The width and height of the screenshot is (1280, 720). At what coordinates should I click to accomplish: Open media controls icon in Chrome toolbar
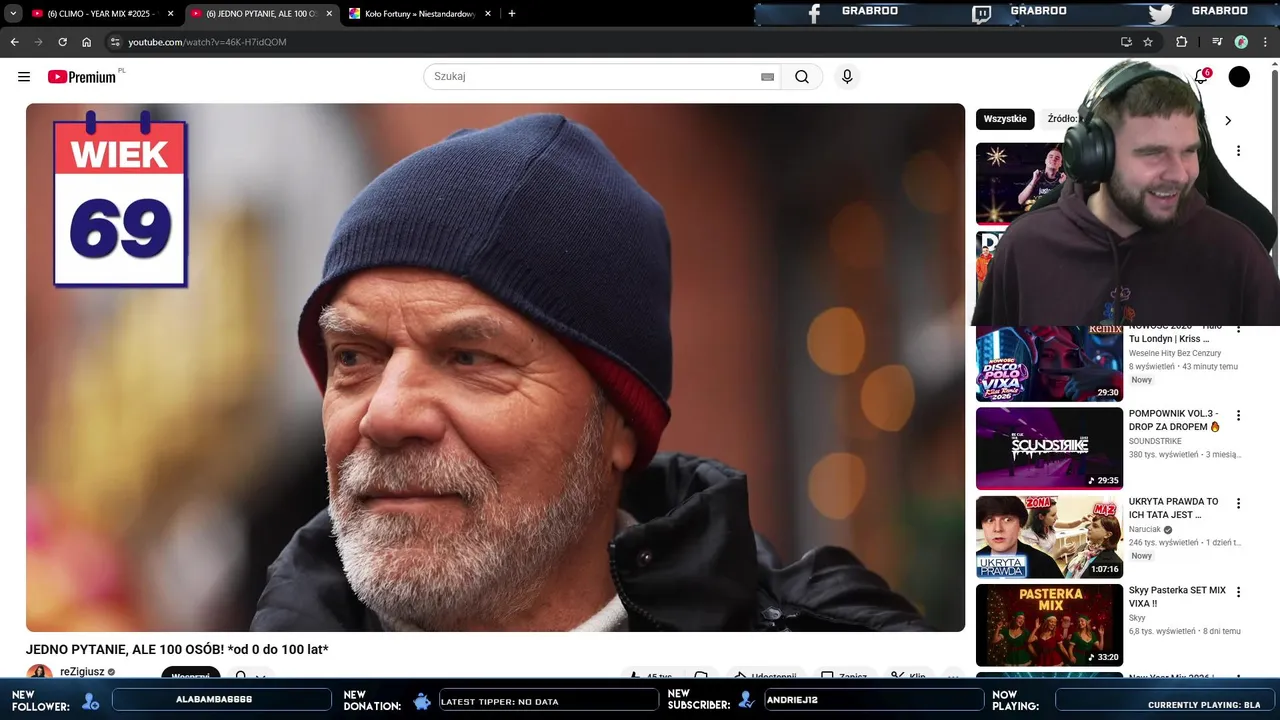tap(1217, 42)
